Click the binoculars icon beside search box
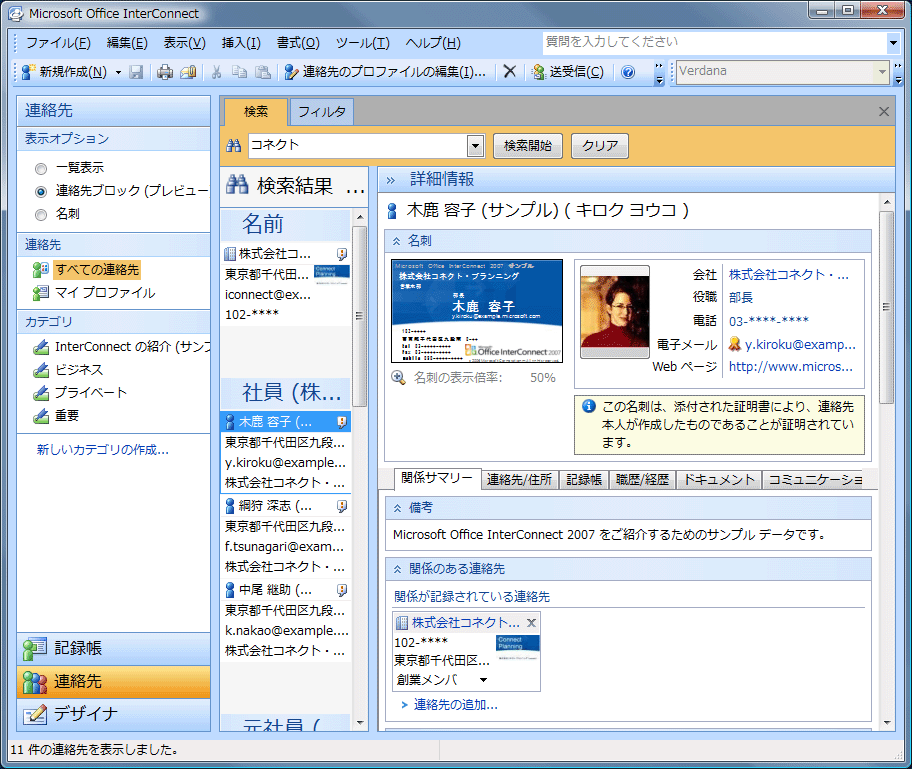The width and height of the screenshot is (912, 769). click(233, 145)
